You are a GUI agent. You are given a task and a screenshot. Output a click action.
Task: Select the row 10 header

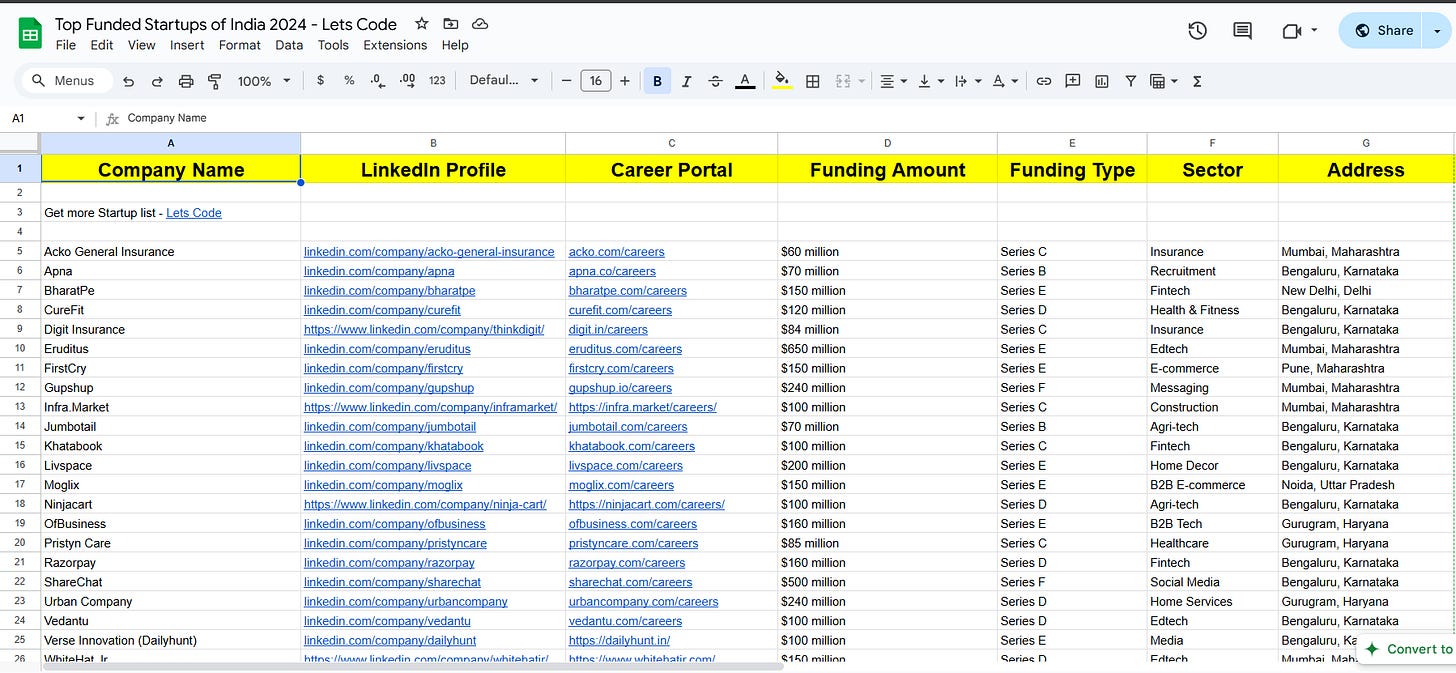(x=20, y=349)
